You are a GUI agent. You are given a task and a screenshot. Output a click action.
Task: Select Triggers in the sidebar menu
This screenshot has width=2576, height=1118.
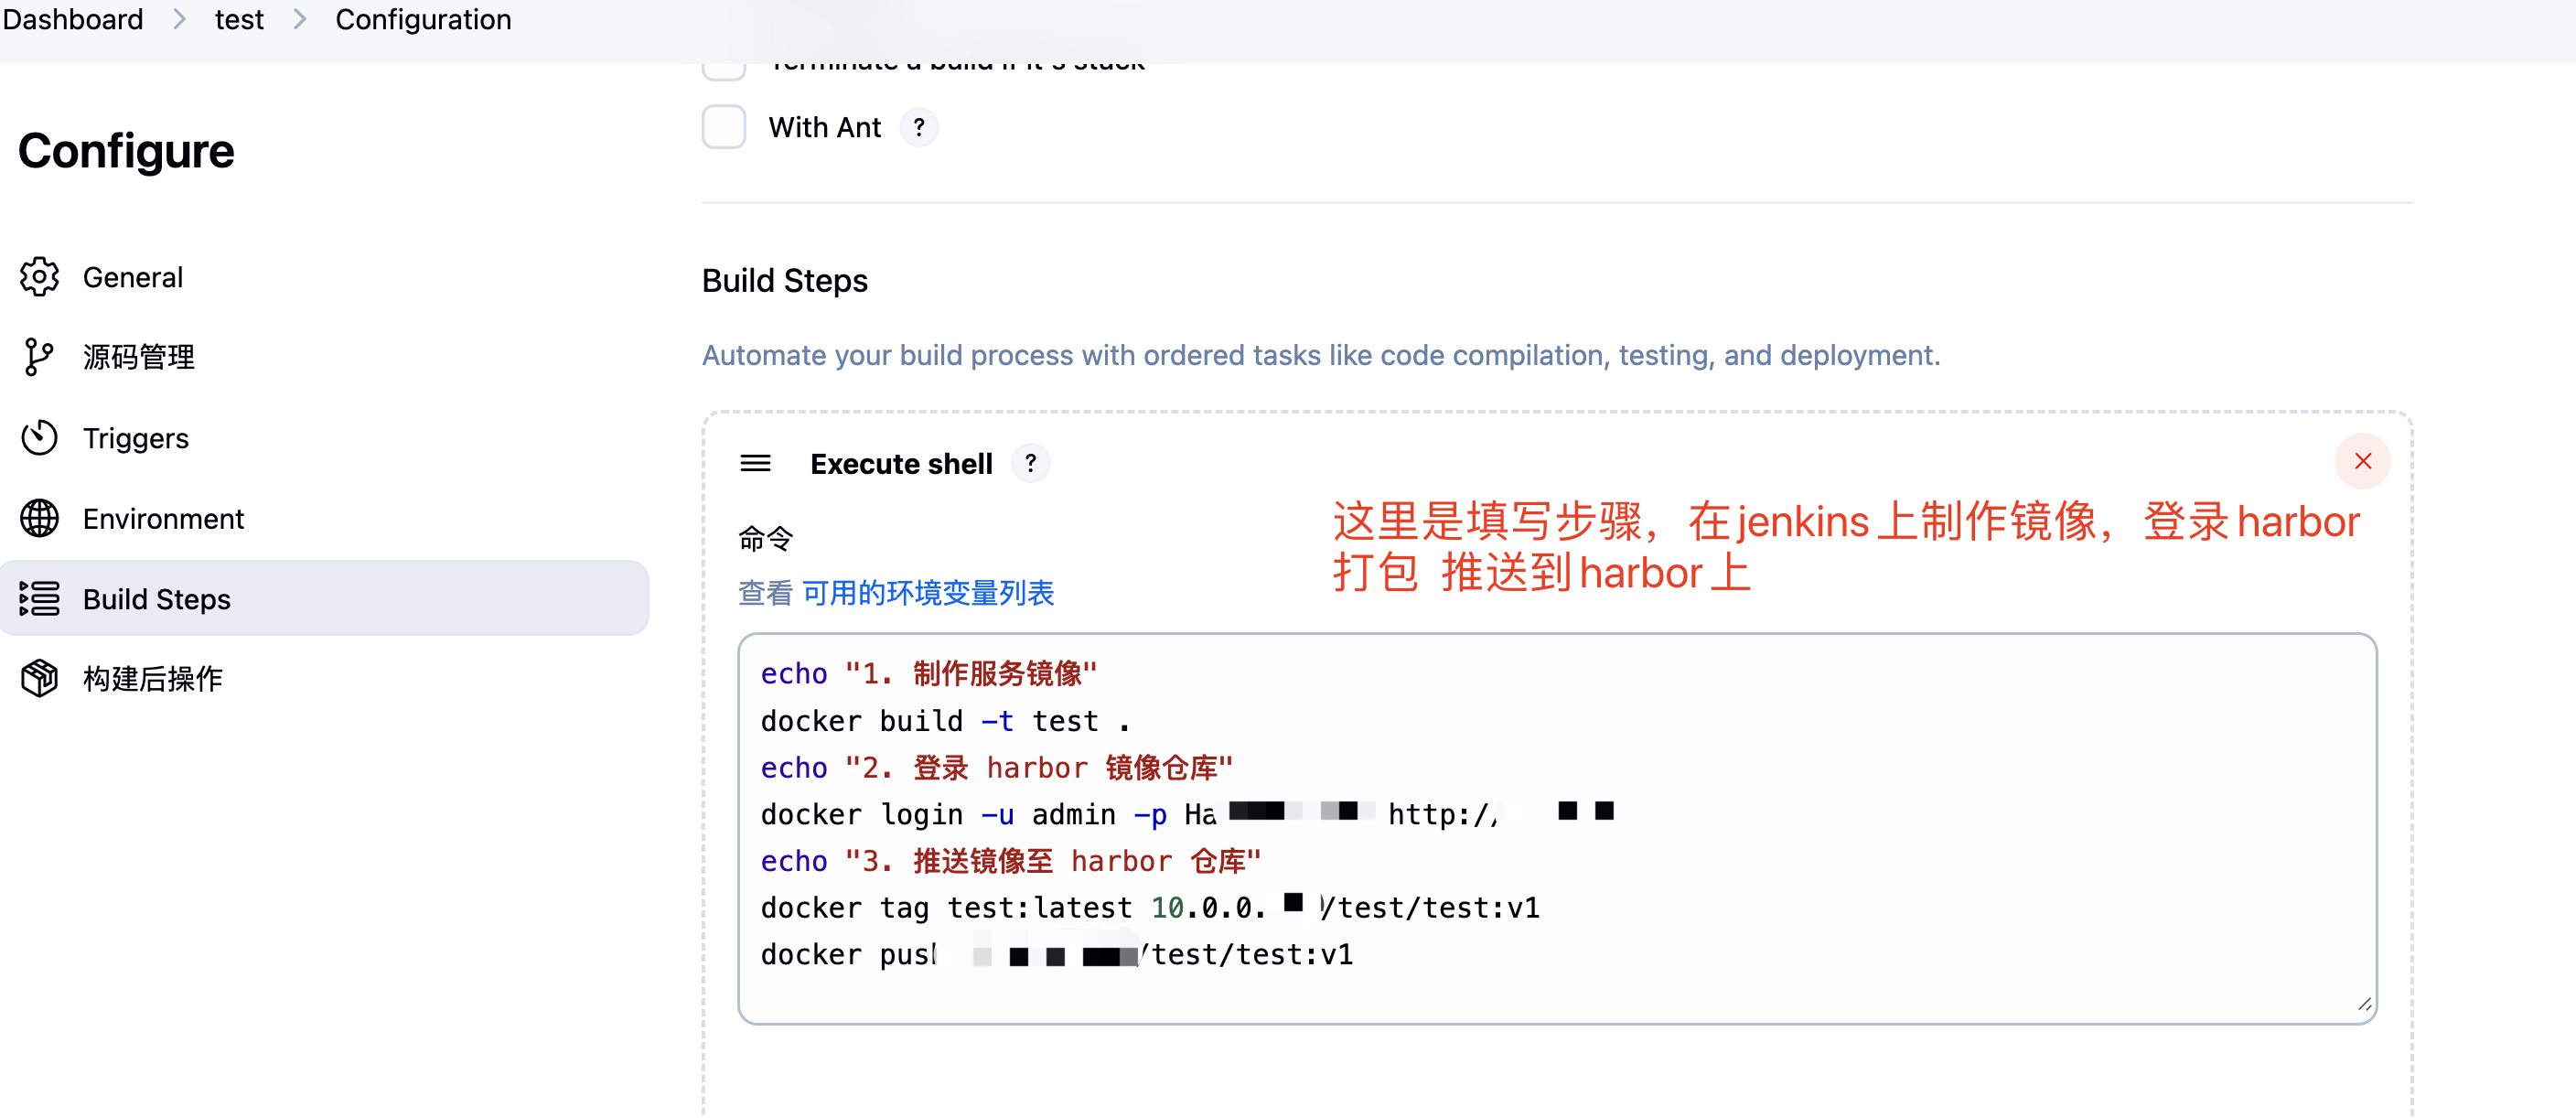click(x=136, y=438)
